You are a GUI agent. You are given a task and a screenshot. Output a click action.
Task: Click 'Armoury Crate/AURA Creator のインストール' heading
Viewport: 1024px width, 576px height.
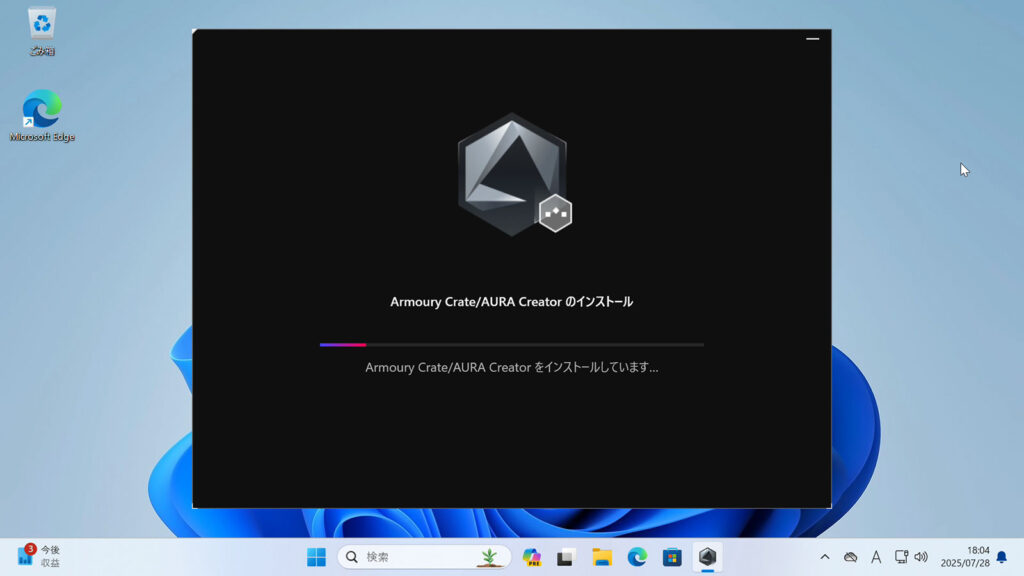[x=511, y=302]
